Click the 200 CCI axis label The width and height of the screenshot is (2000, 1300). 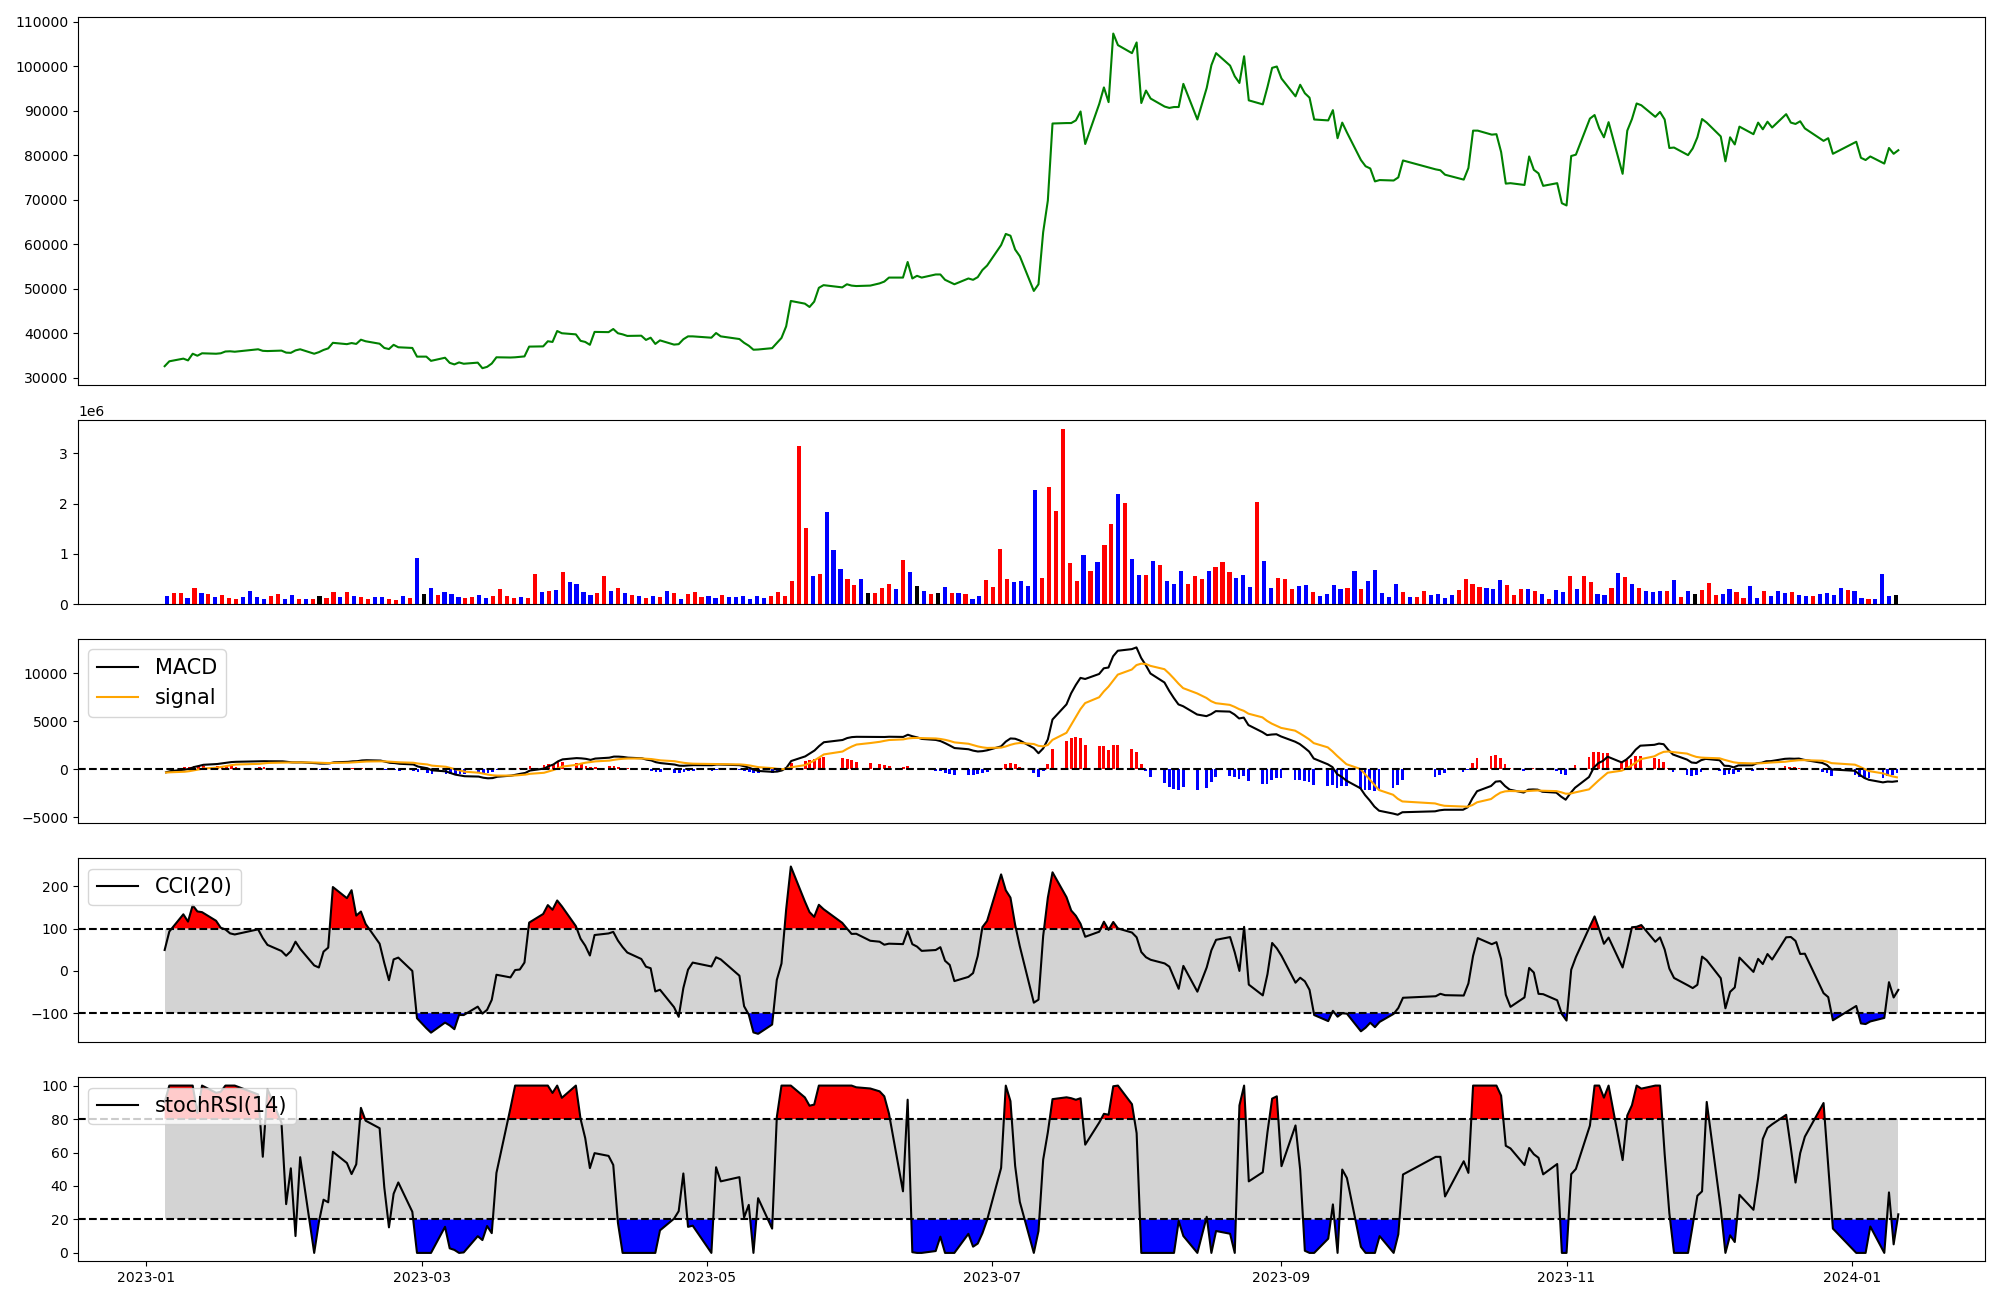tap(56, 887)
